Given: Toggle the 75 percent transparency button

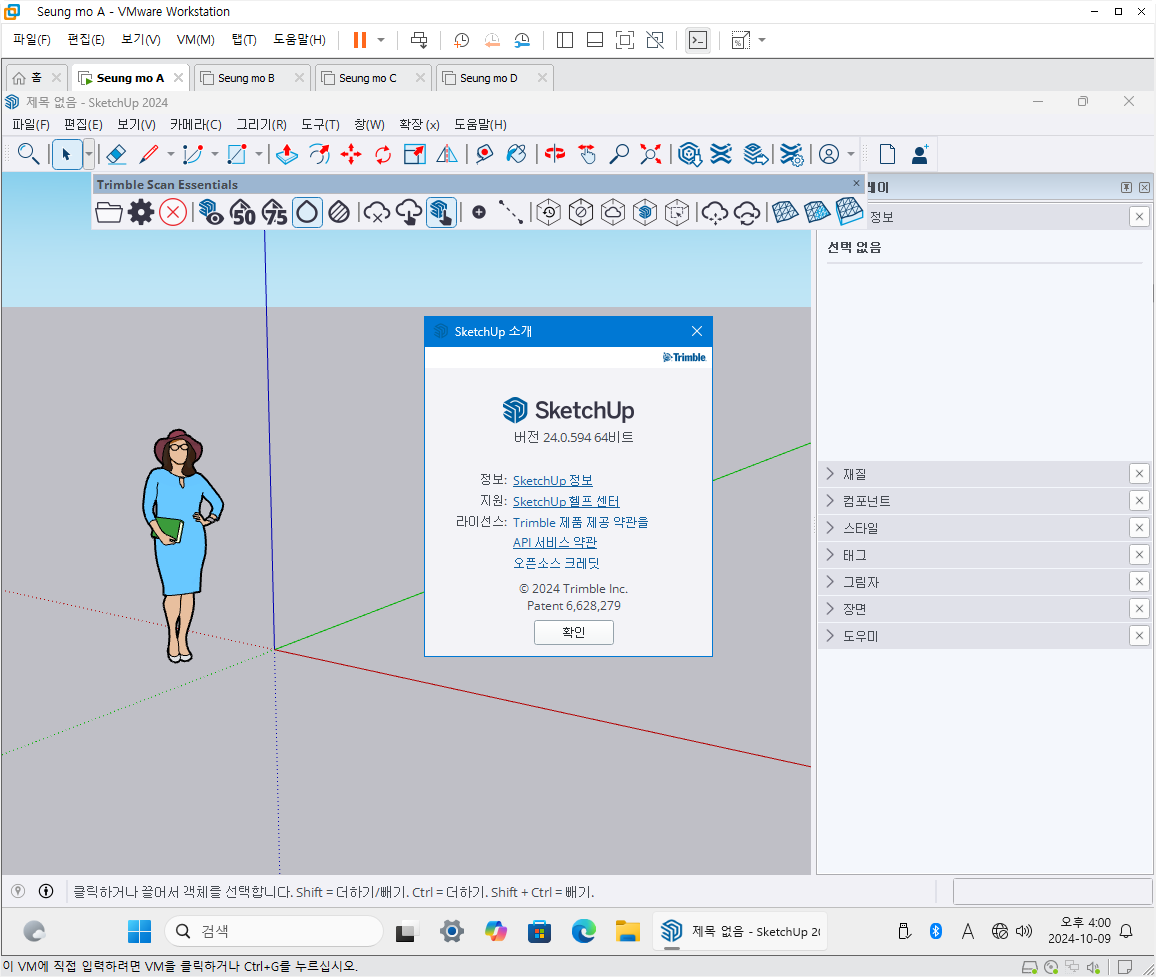Looking at the screenshot, I should click(275, 212).
